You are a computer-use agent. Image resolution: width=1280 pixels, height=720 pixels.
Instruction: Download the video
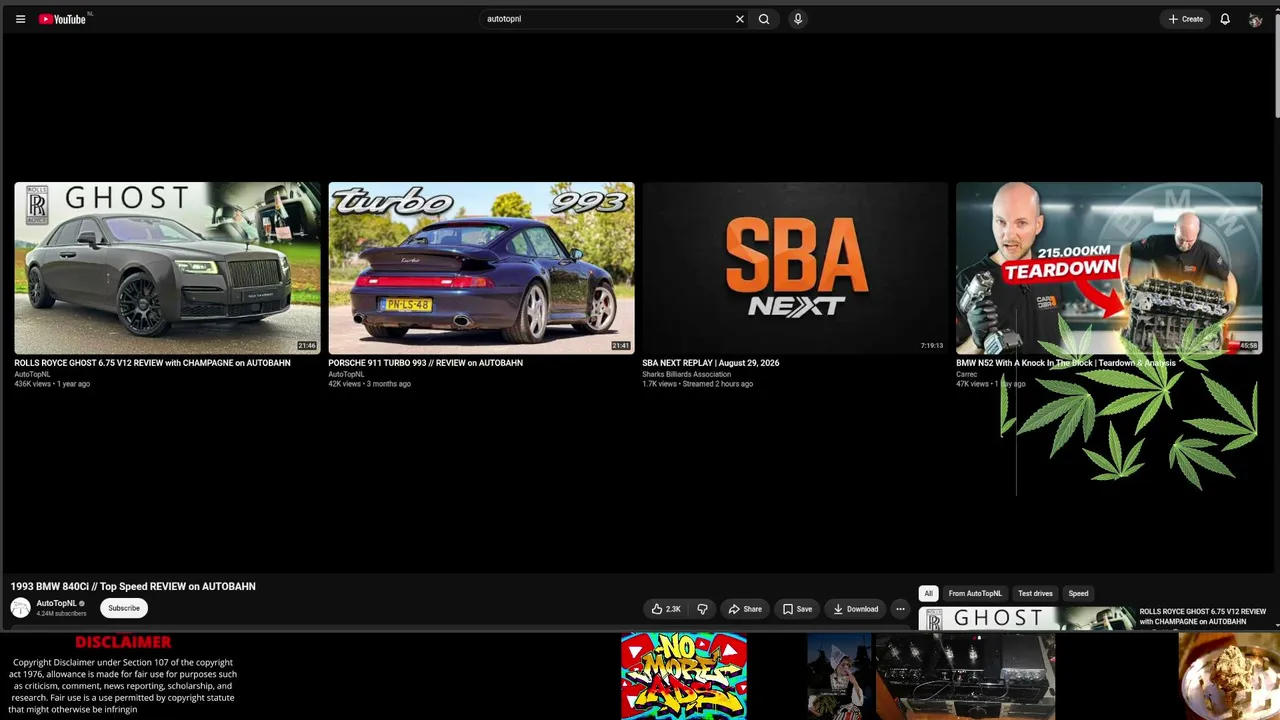855,609
